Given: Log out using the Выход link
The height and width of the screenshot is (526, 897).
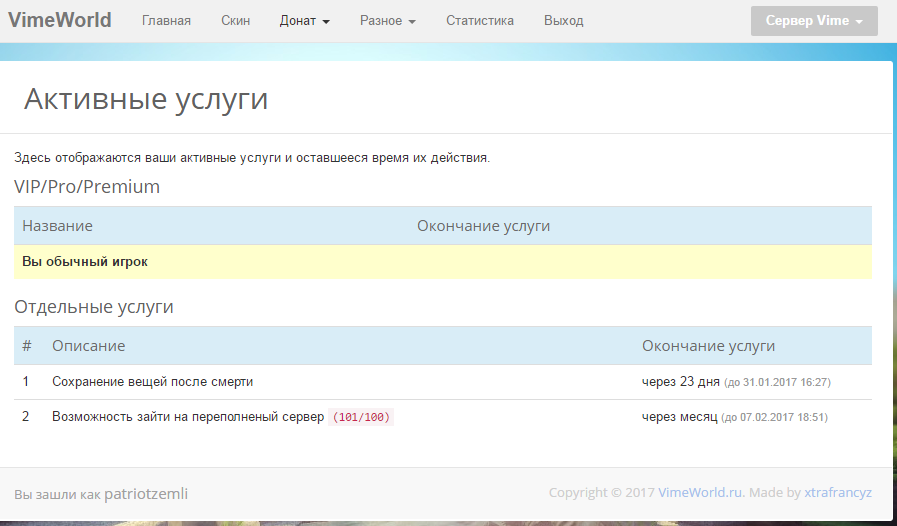Looking at the screenshot, I should 563,21.
